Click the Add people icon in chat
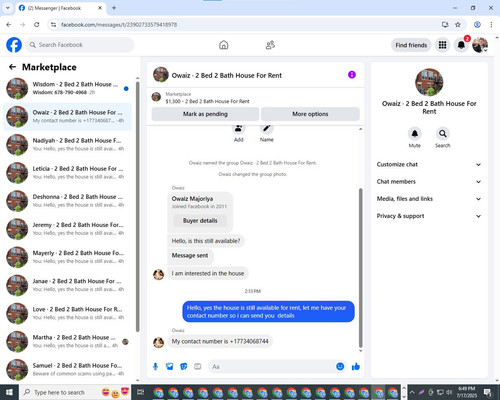This screenshot has height=400, width=500. pos(239,128)
